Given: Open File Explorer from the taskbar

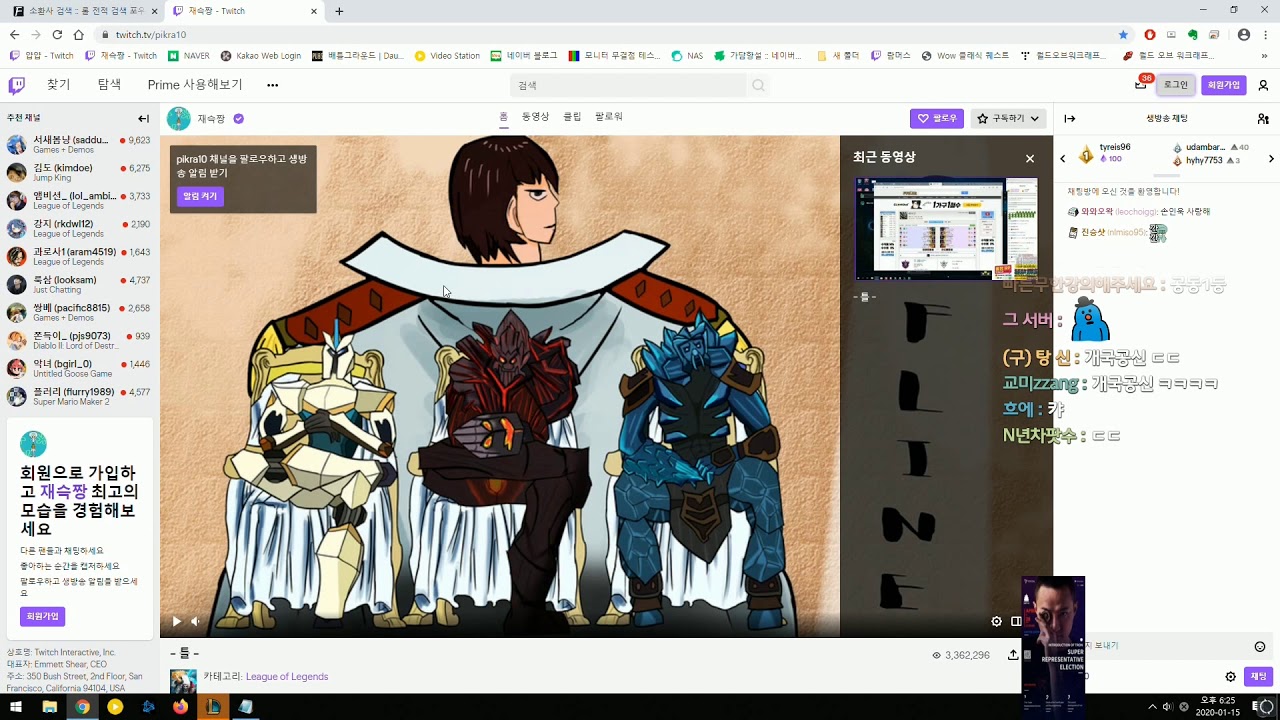Looking at the screenshot, I should [49, 707].
